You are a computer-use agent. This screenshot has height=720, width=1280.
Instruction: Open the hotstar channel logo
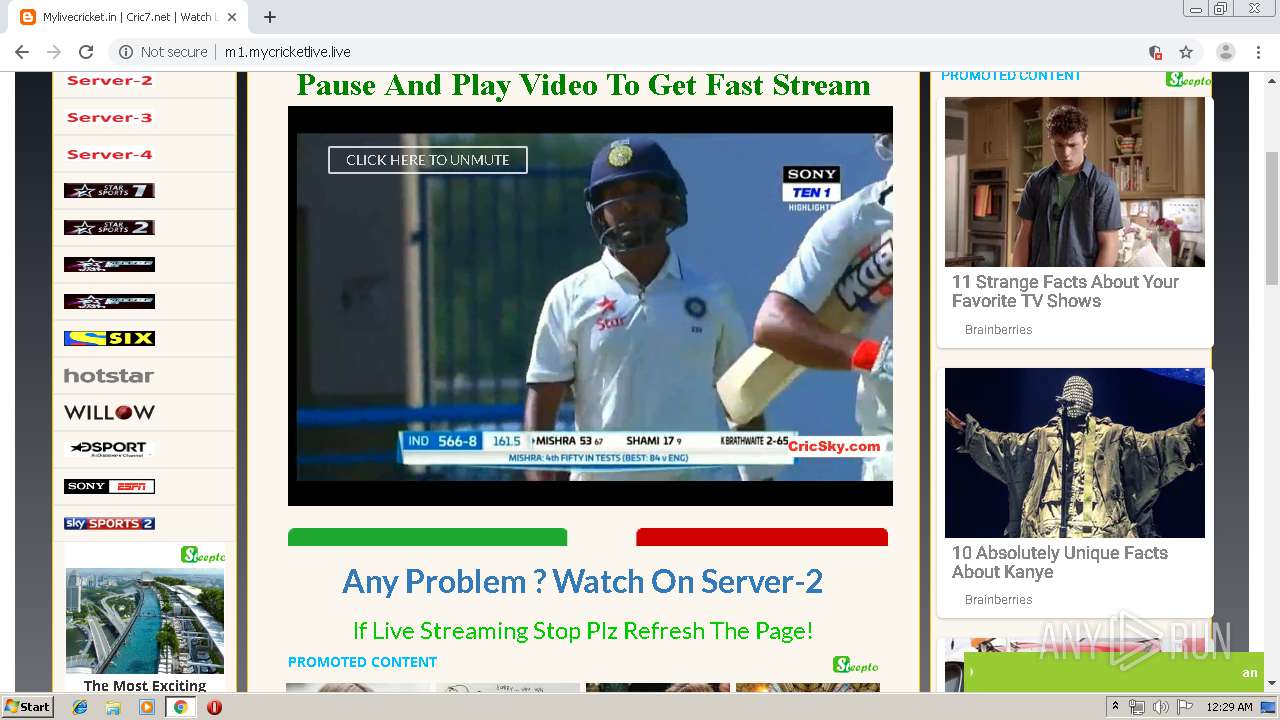point(109,376)
